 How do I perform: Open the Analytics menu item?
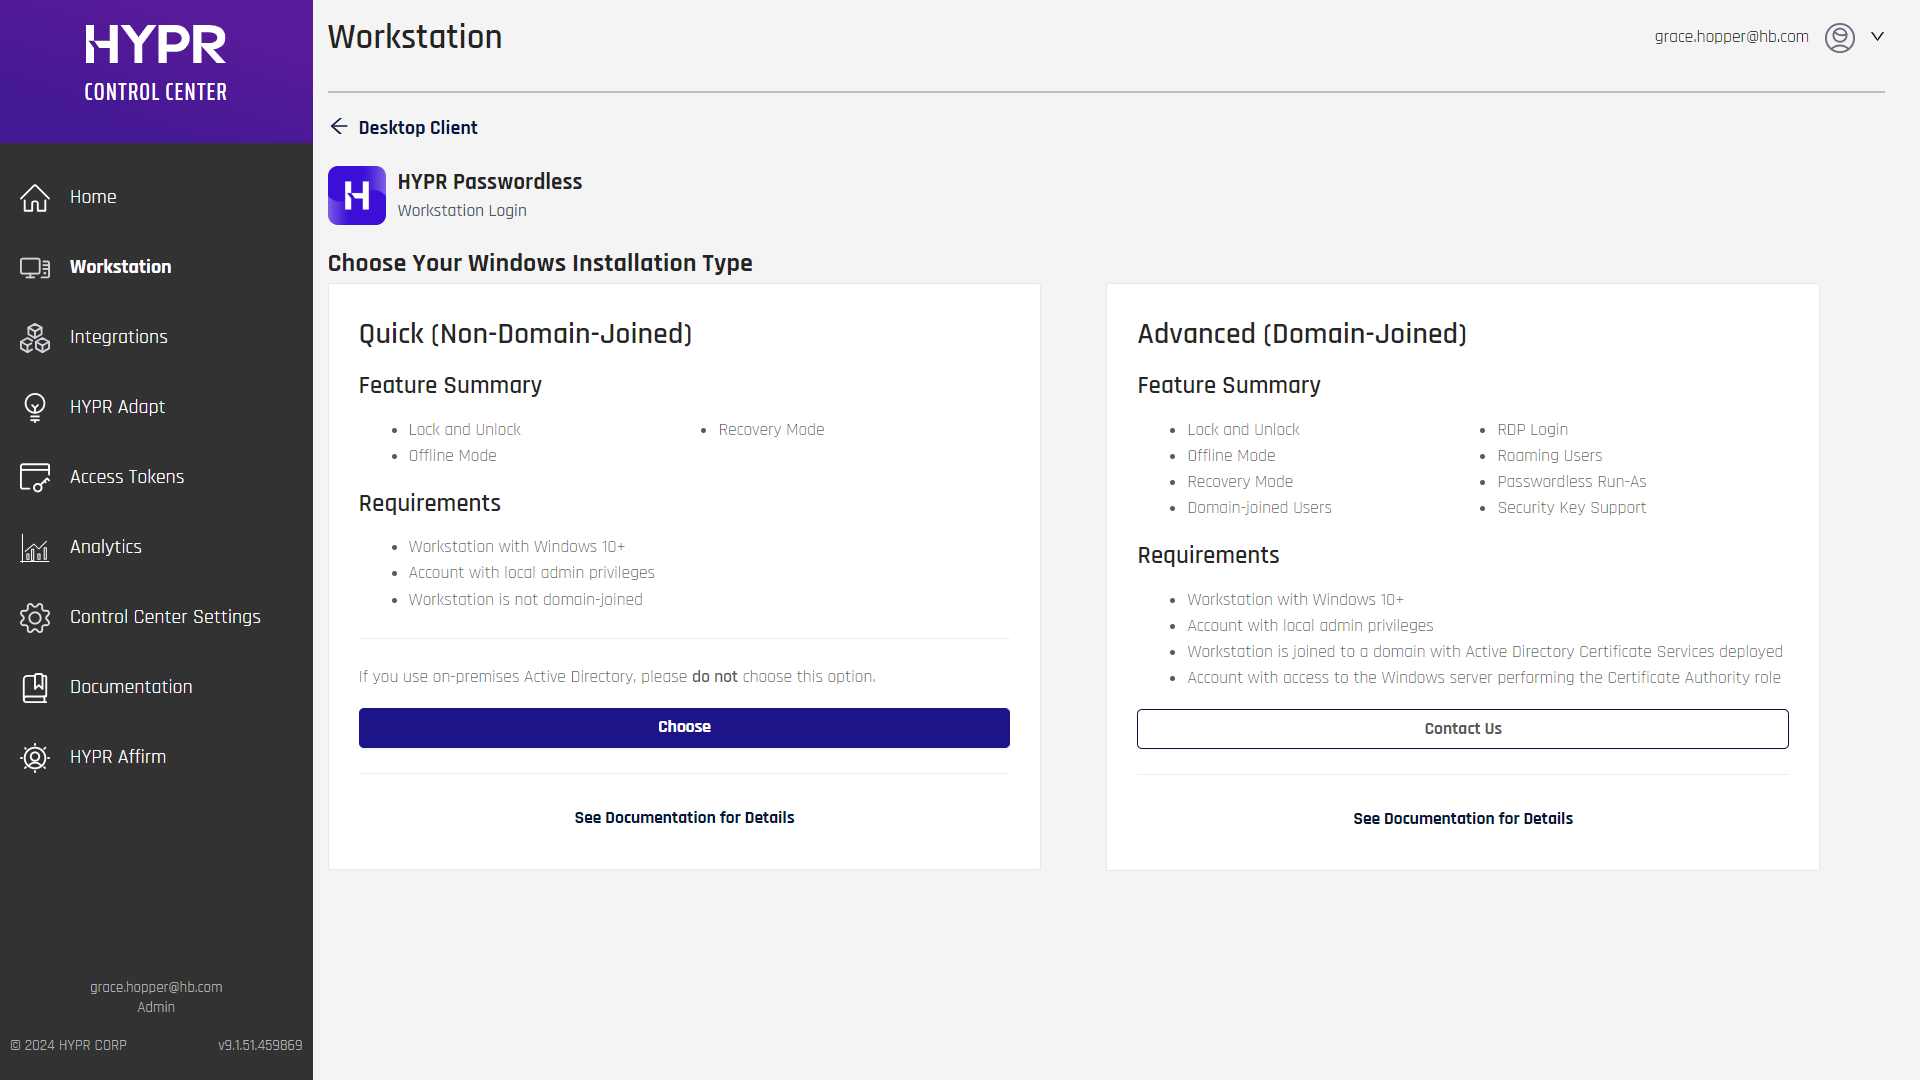click(105, 547)
